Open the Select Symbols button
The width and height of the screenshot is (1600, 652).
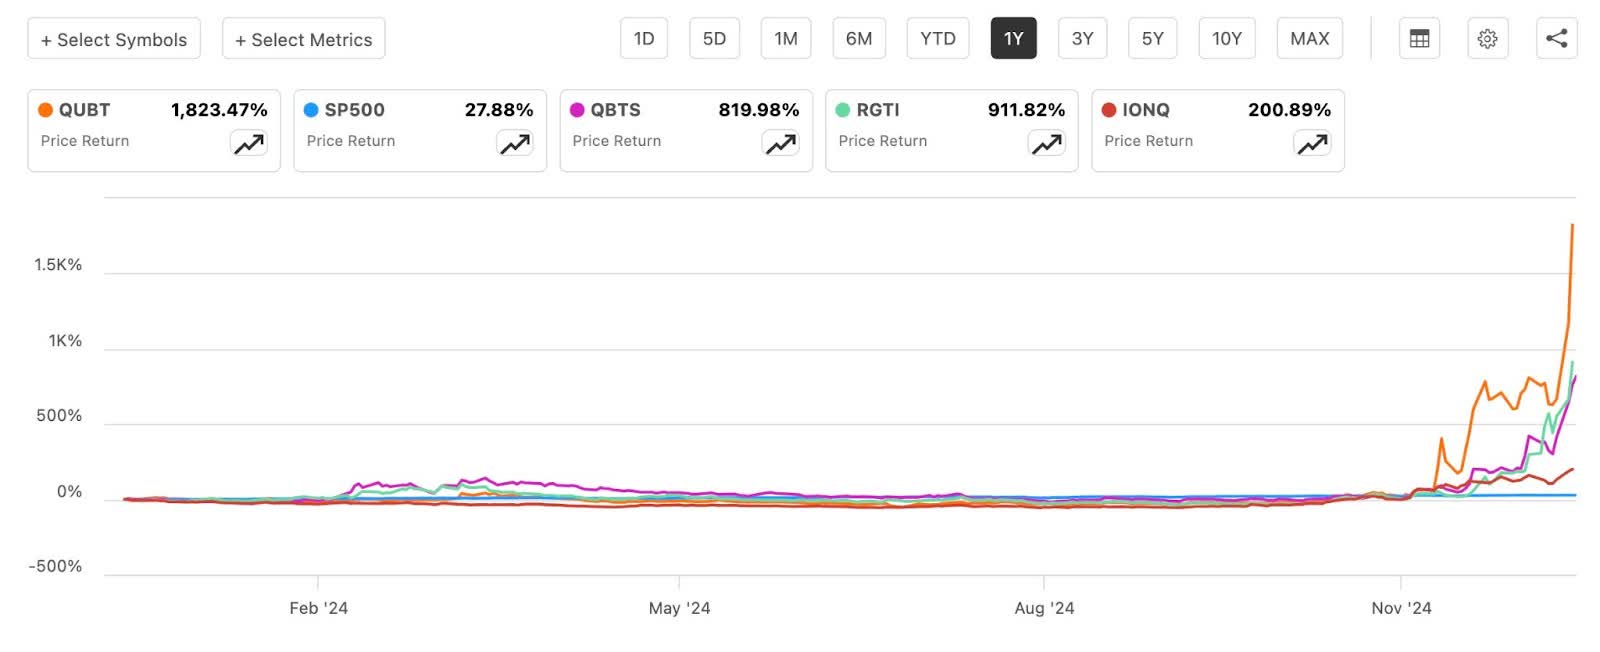tap(114, 39)
